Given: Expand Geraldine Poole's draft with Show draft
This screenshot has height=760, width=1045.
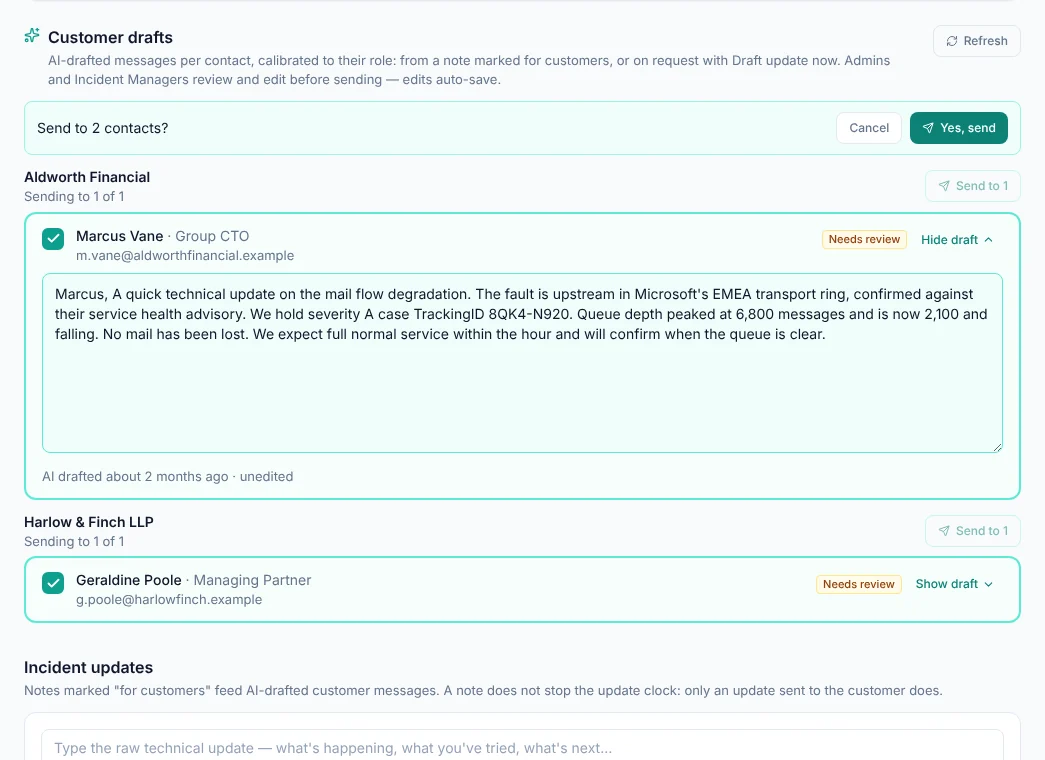Looking at the screenshot, I should click(x=954, y=584).
